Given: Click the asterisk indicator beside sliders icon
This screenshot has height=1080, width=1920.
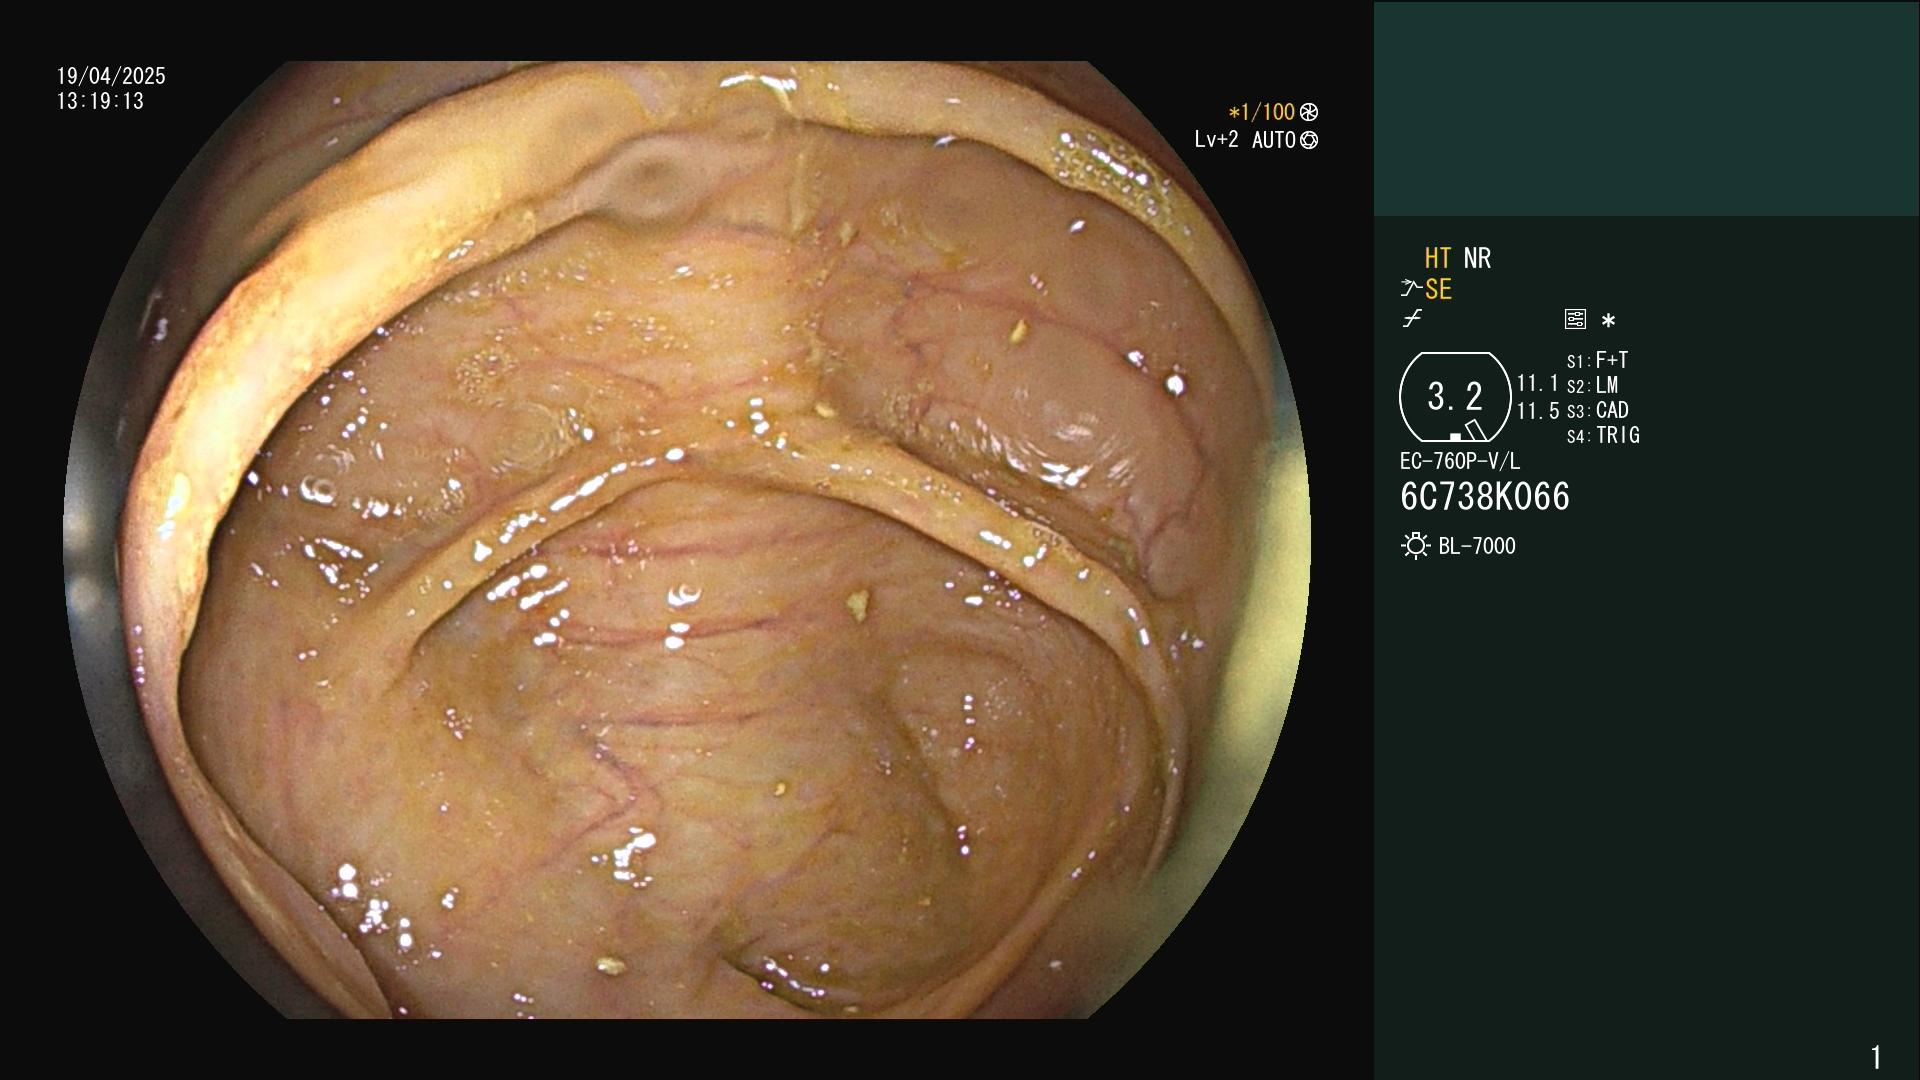Looking at the screenshot, I should pyautogui.click(x=1608, y=321).
